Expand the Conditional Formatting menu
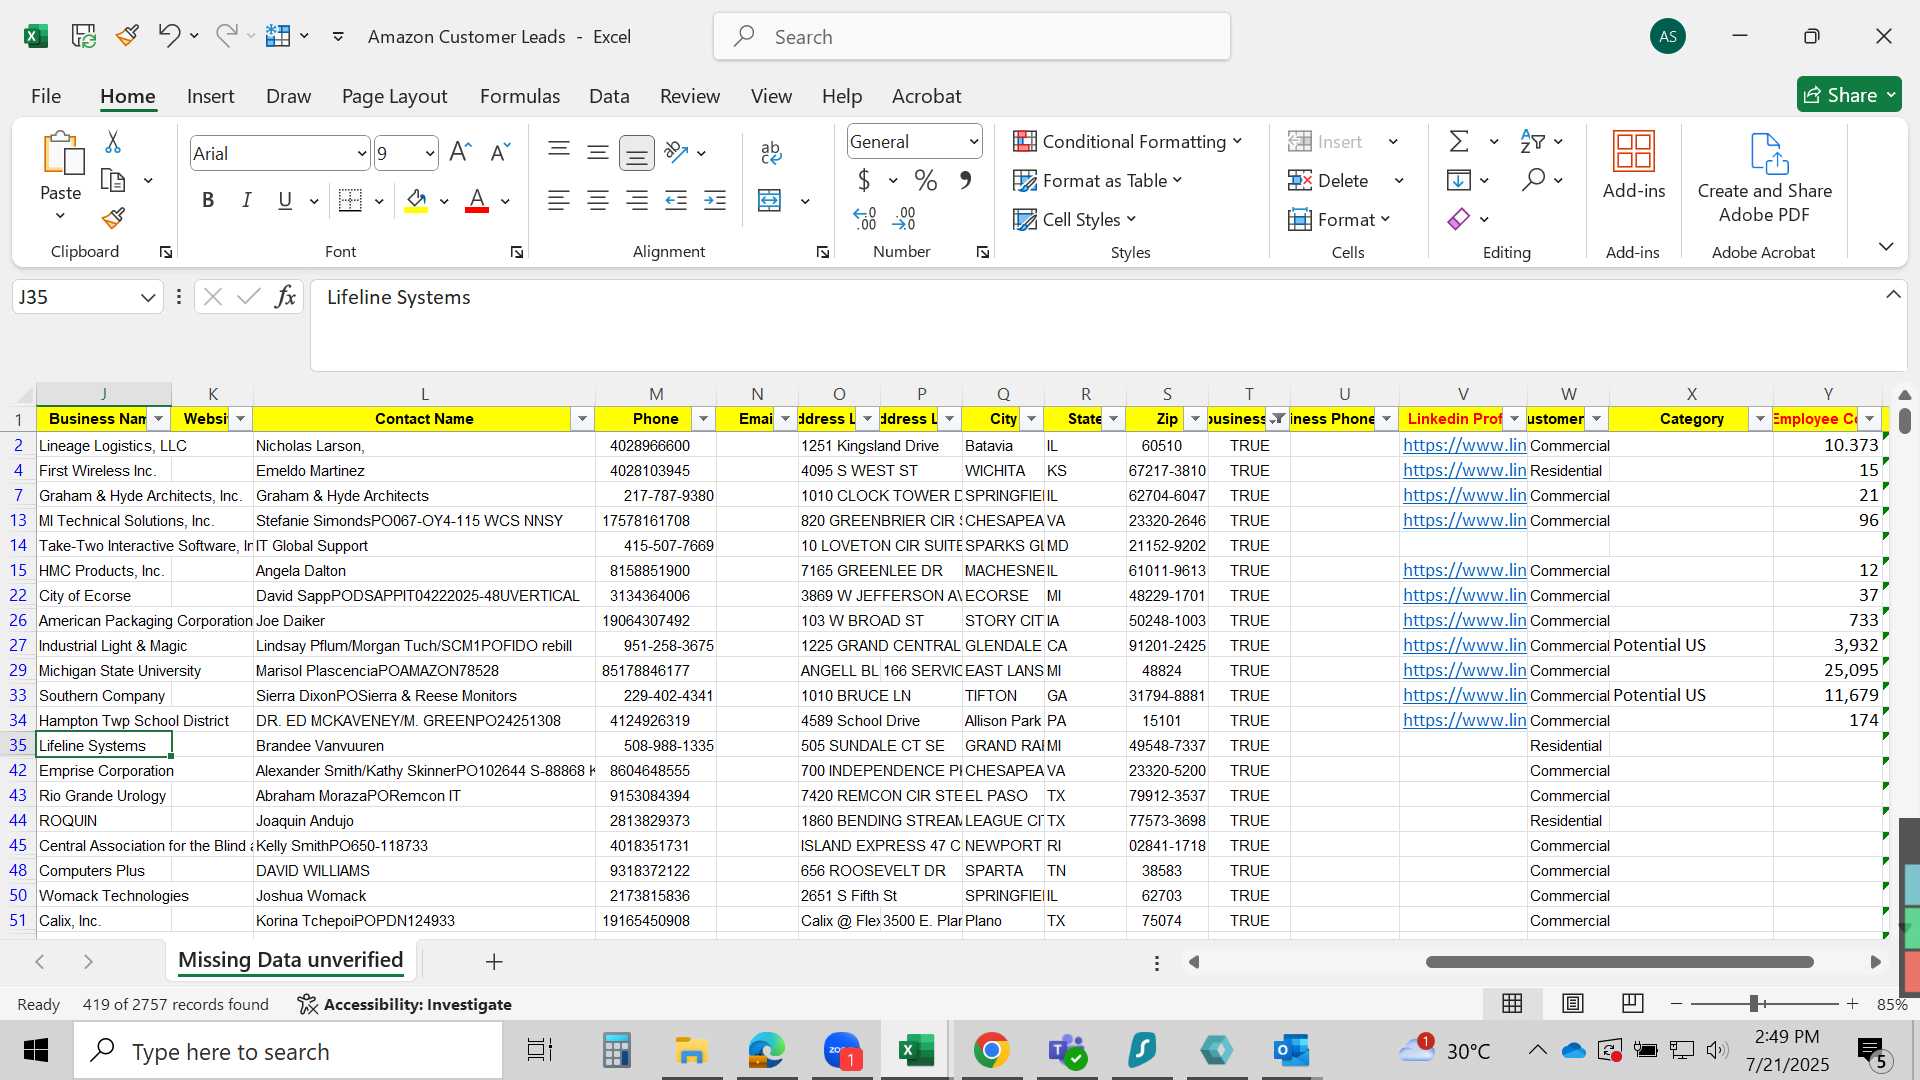Viewport: 1920px width, 1080px height. tap(1127, 141)
